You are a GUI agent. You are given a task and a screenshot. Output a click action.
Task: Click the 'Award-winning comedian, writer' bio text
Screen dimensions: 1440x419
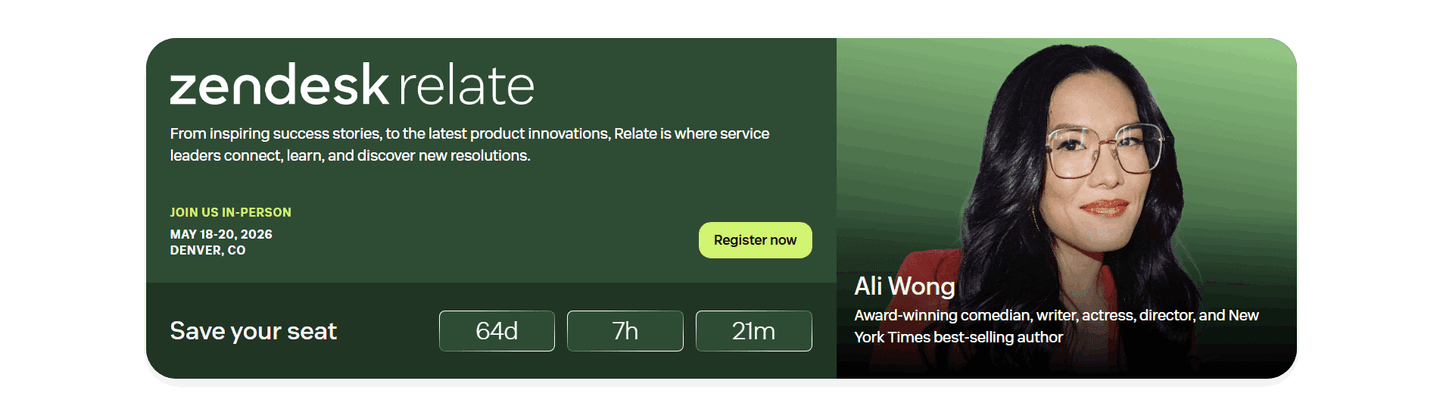(x=1057, y=326)
